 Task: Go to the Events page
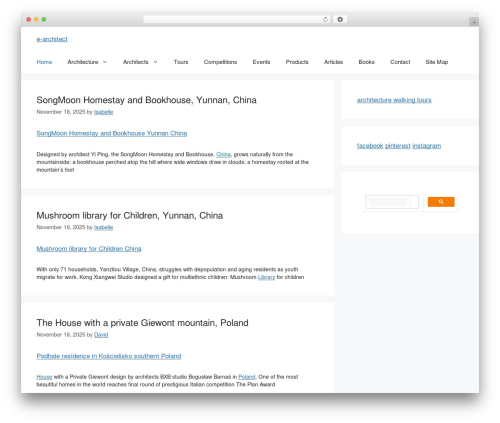coord(261,62)
